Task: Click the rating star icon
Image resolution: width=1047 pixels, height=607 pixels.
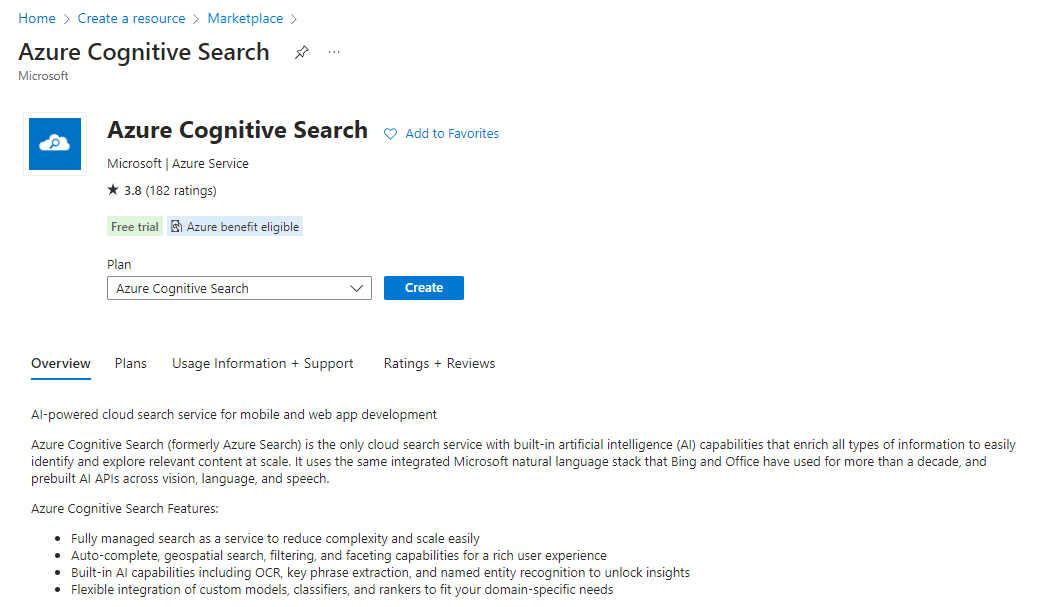Action: click(x=113, y=190)
